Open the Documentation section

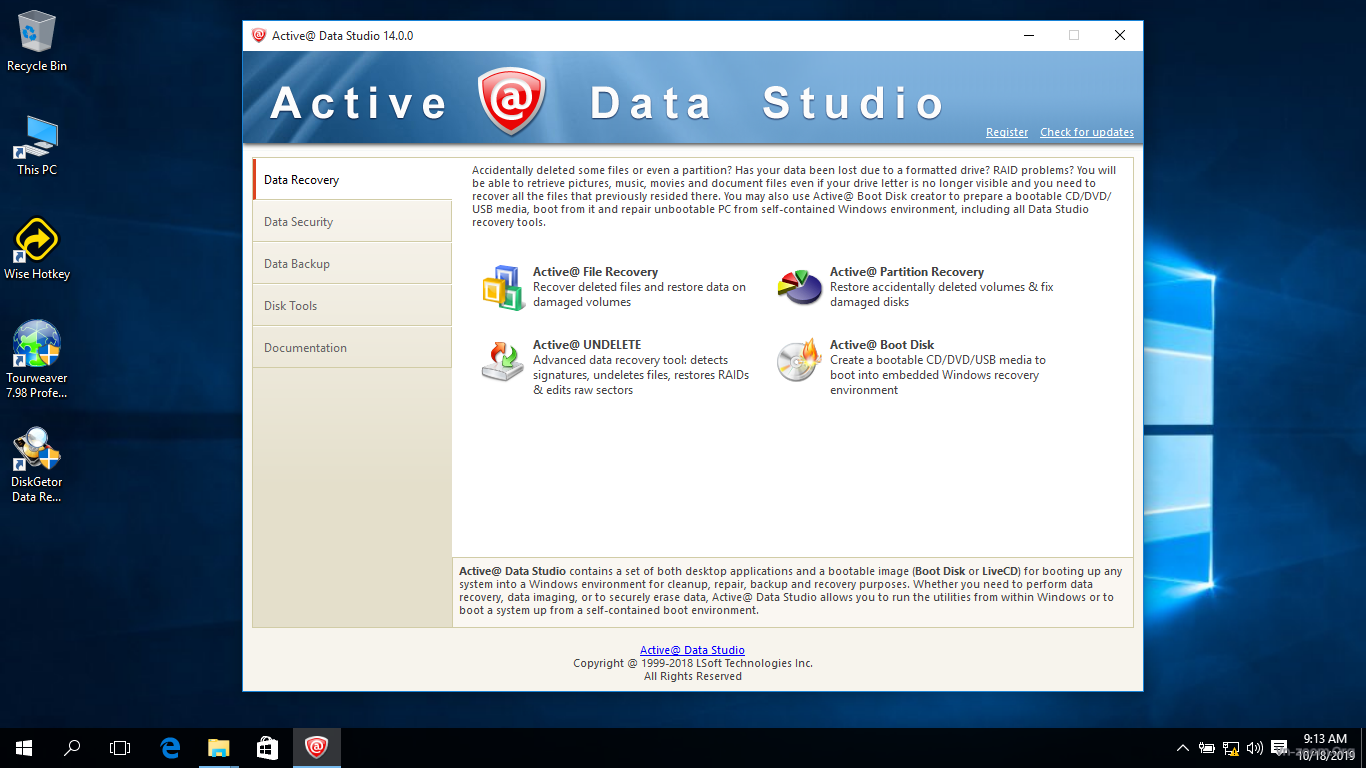(305, 347)
